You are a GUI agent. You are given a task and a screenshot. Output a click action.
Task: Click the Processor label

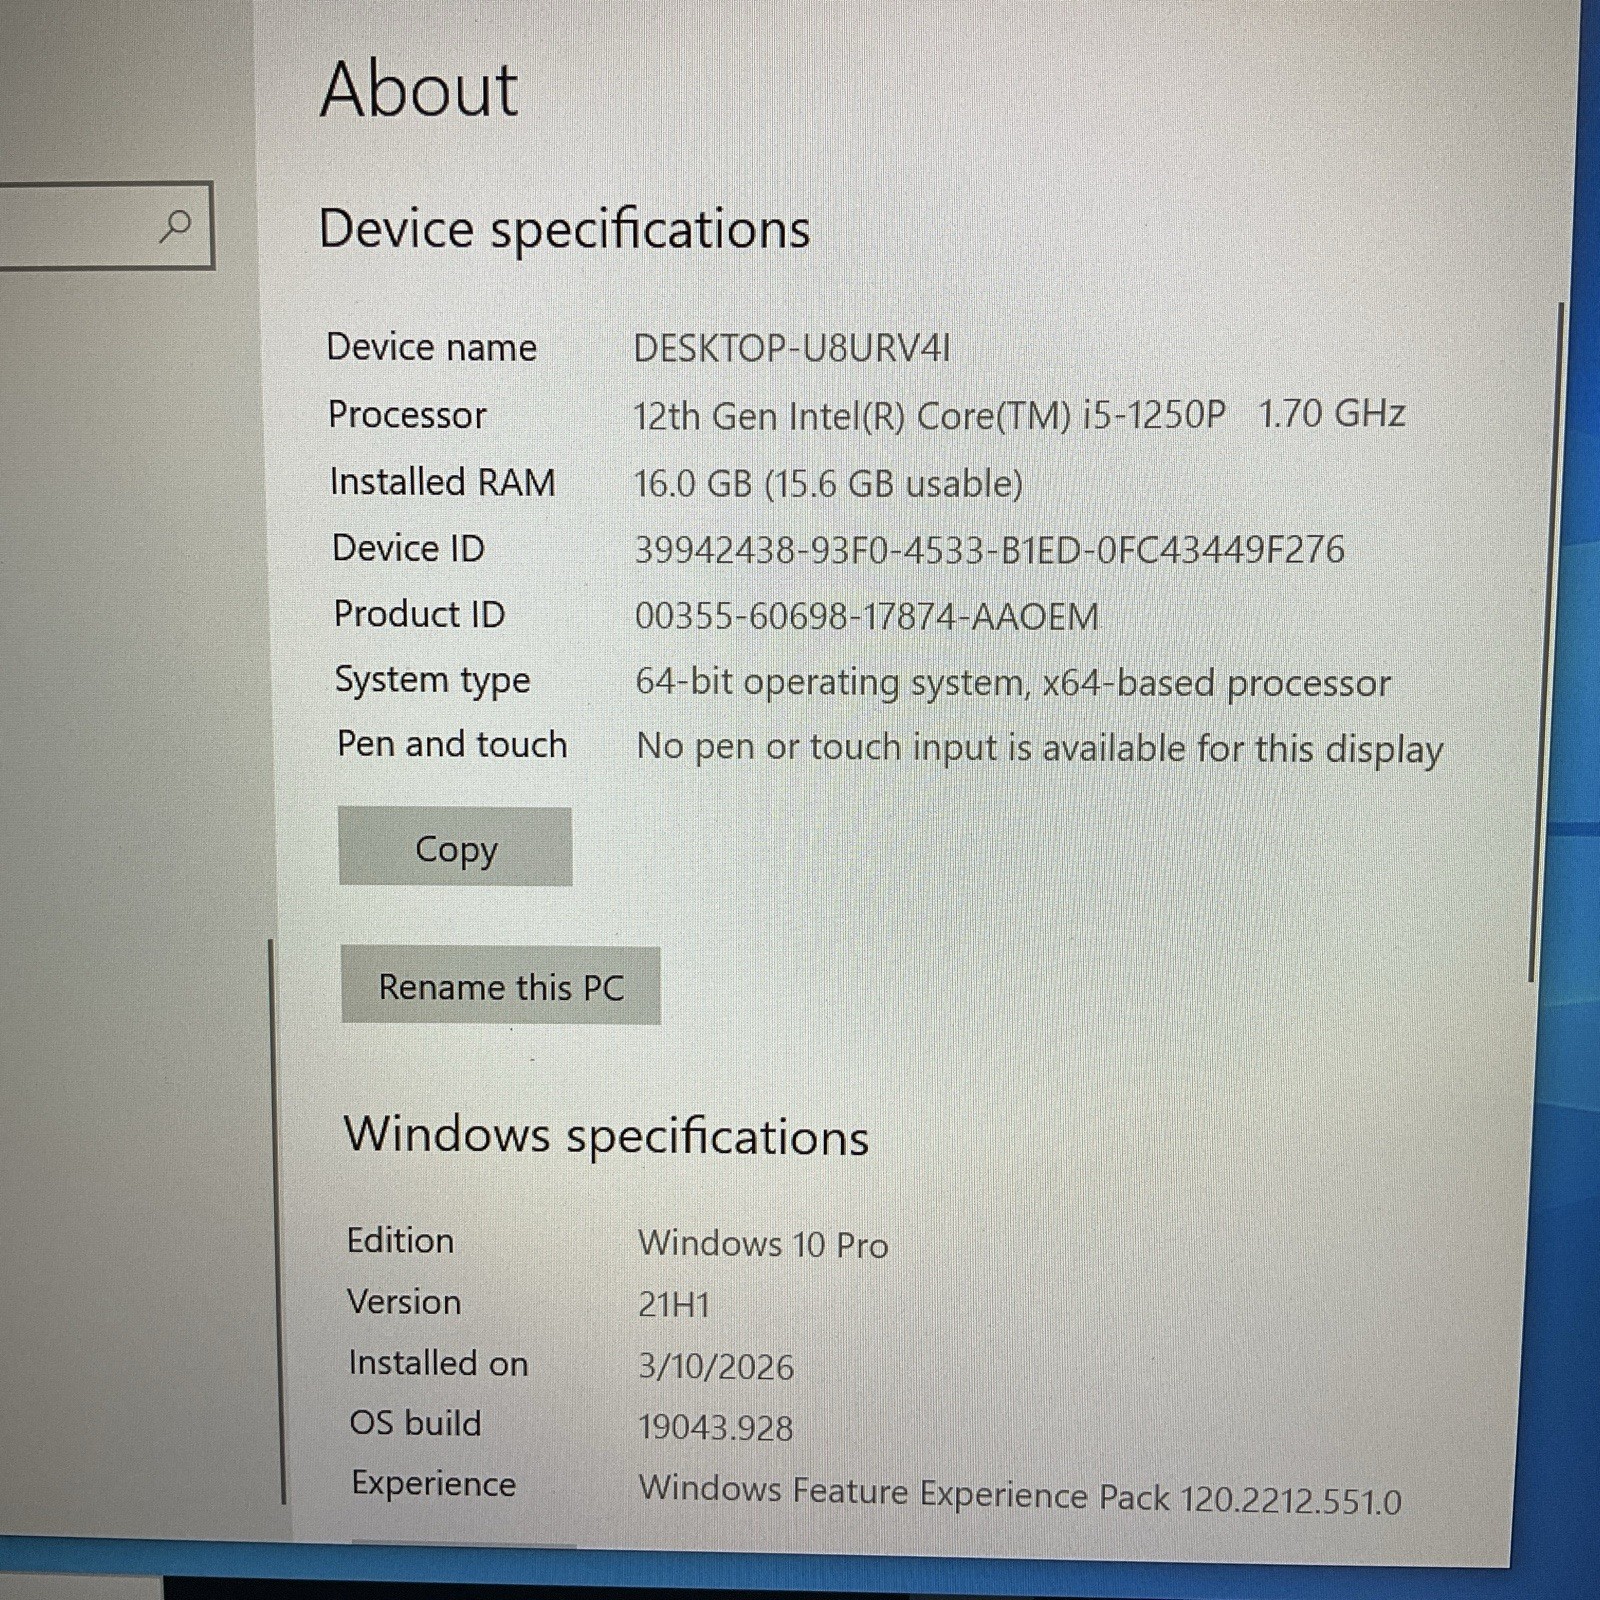point(407,414)
